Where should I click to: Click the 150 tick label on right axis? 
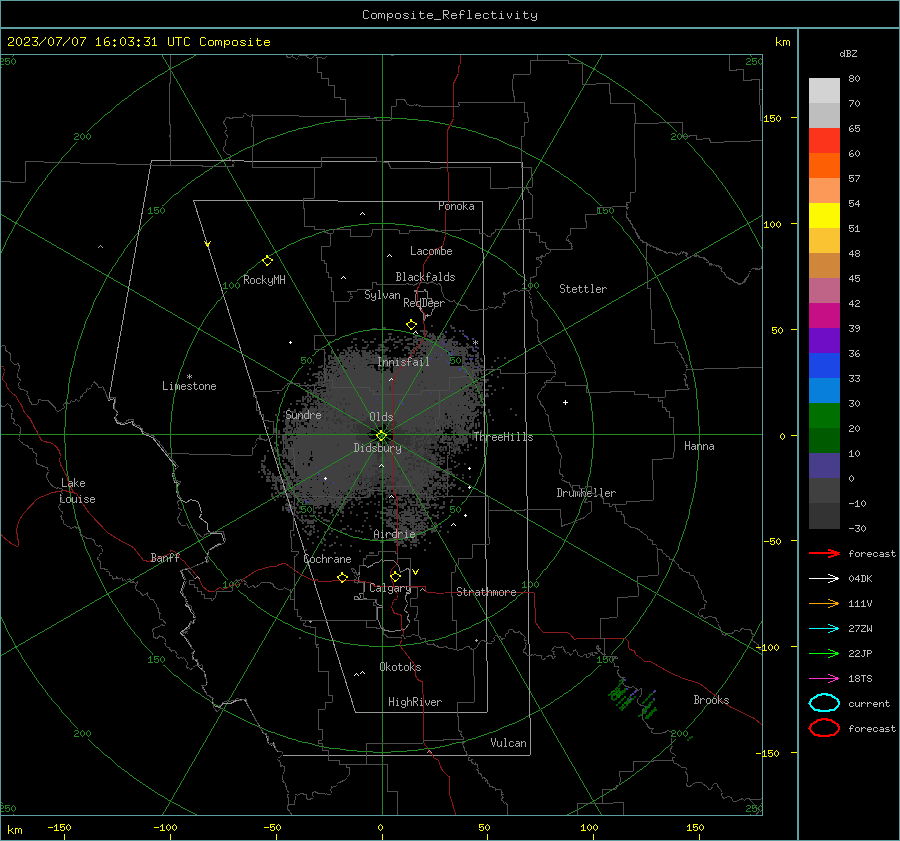[772, 118]
